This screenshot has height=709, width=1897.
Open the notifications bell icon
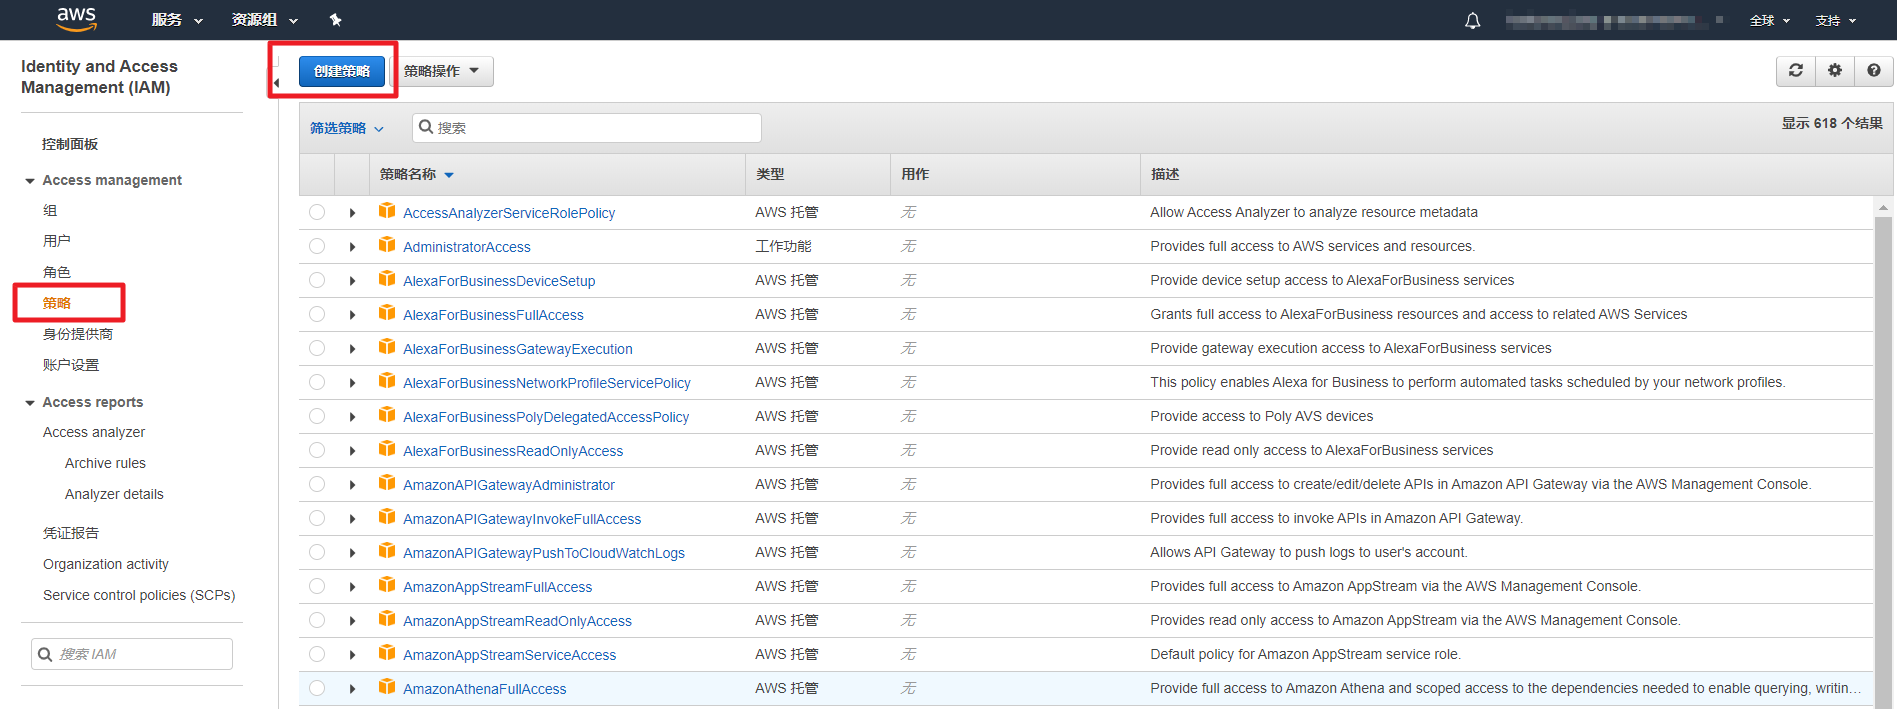pyautogui.click(x=1472, y=20)
